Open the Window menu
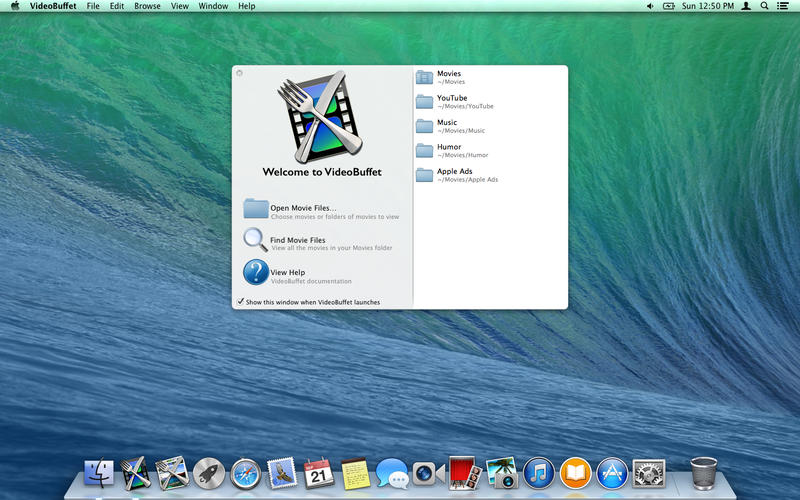The height and width of the screenshot is (500, 800). click(x=213, y=6)
